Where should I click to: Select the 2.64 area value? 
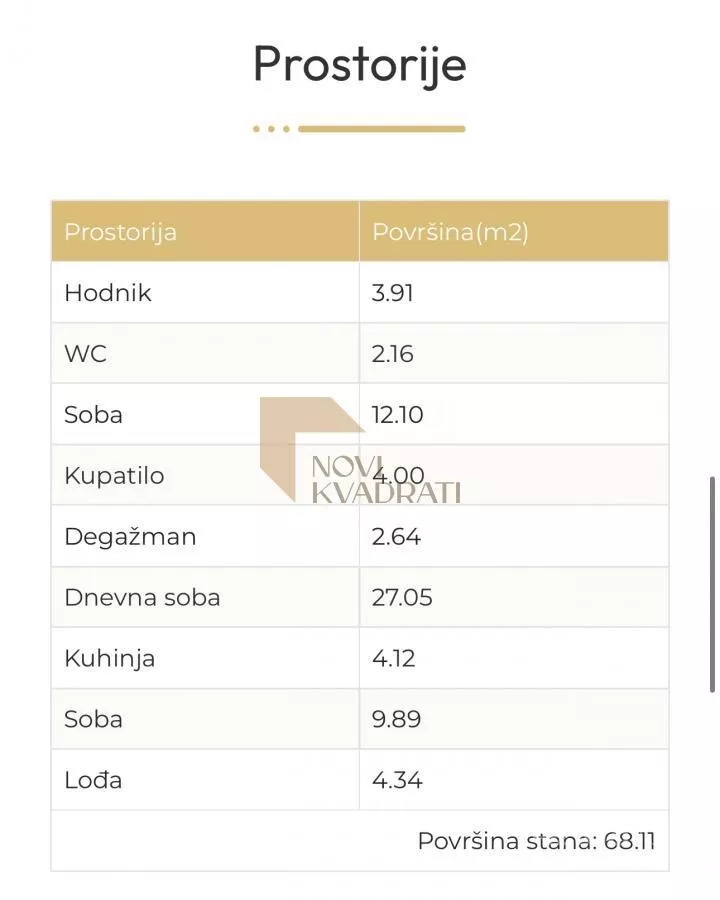pyautogui.click(x=396, y=536)
